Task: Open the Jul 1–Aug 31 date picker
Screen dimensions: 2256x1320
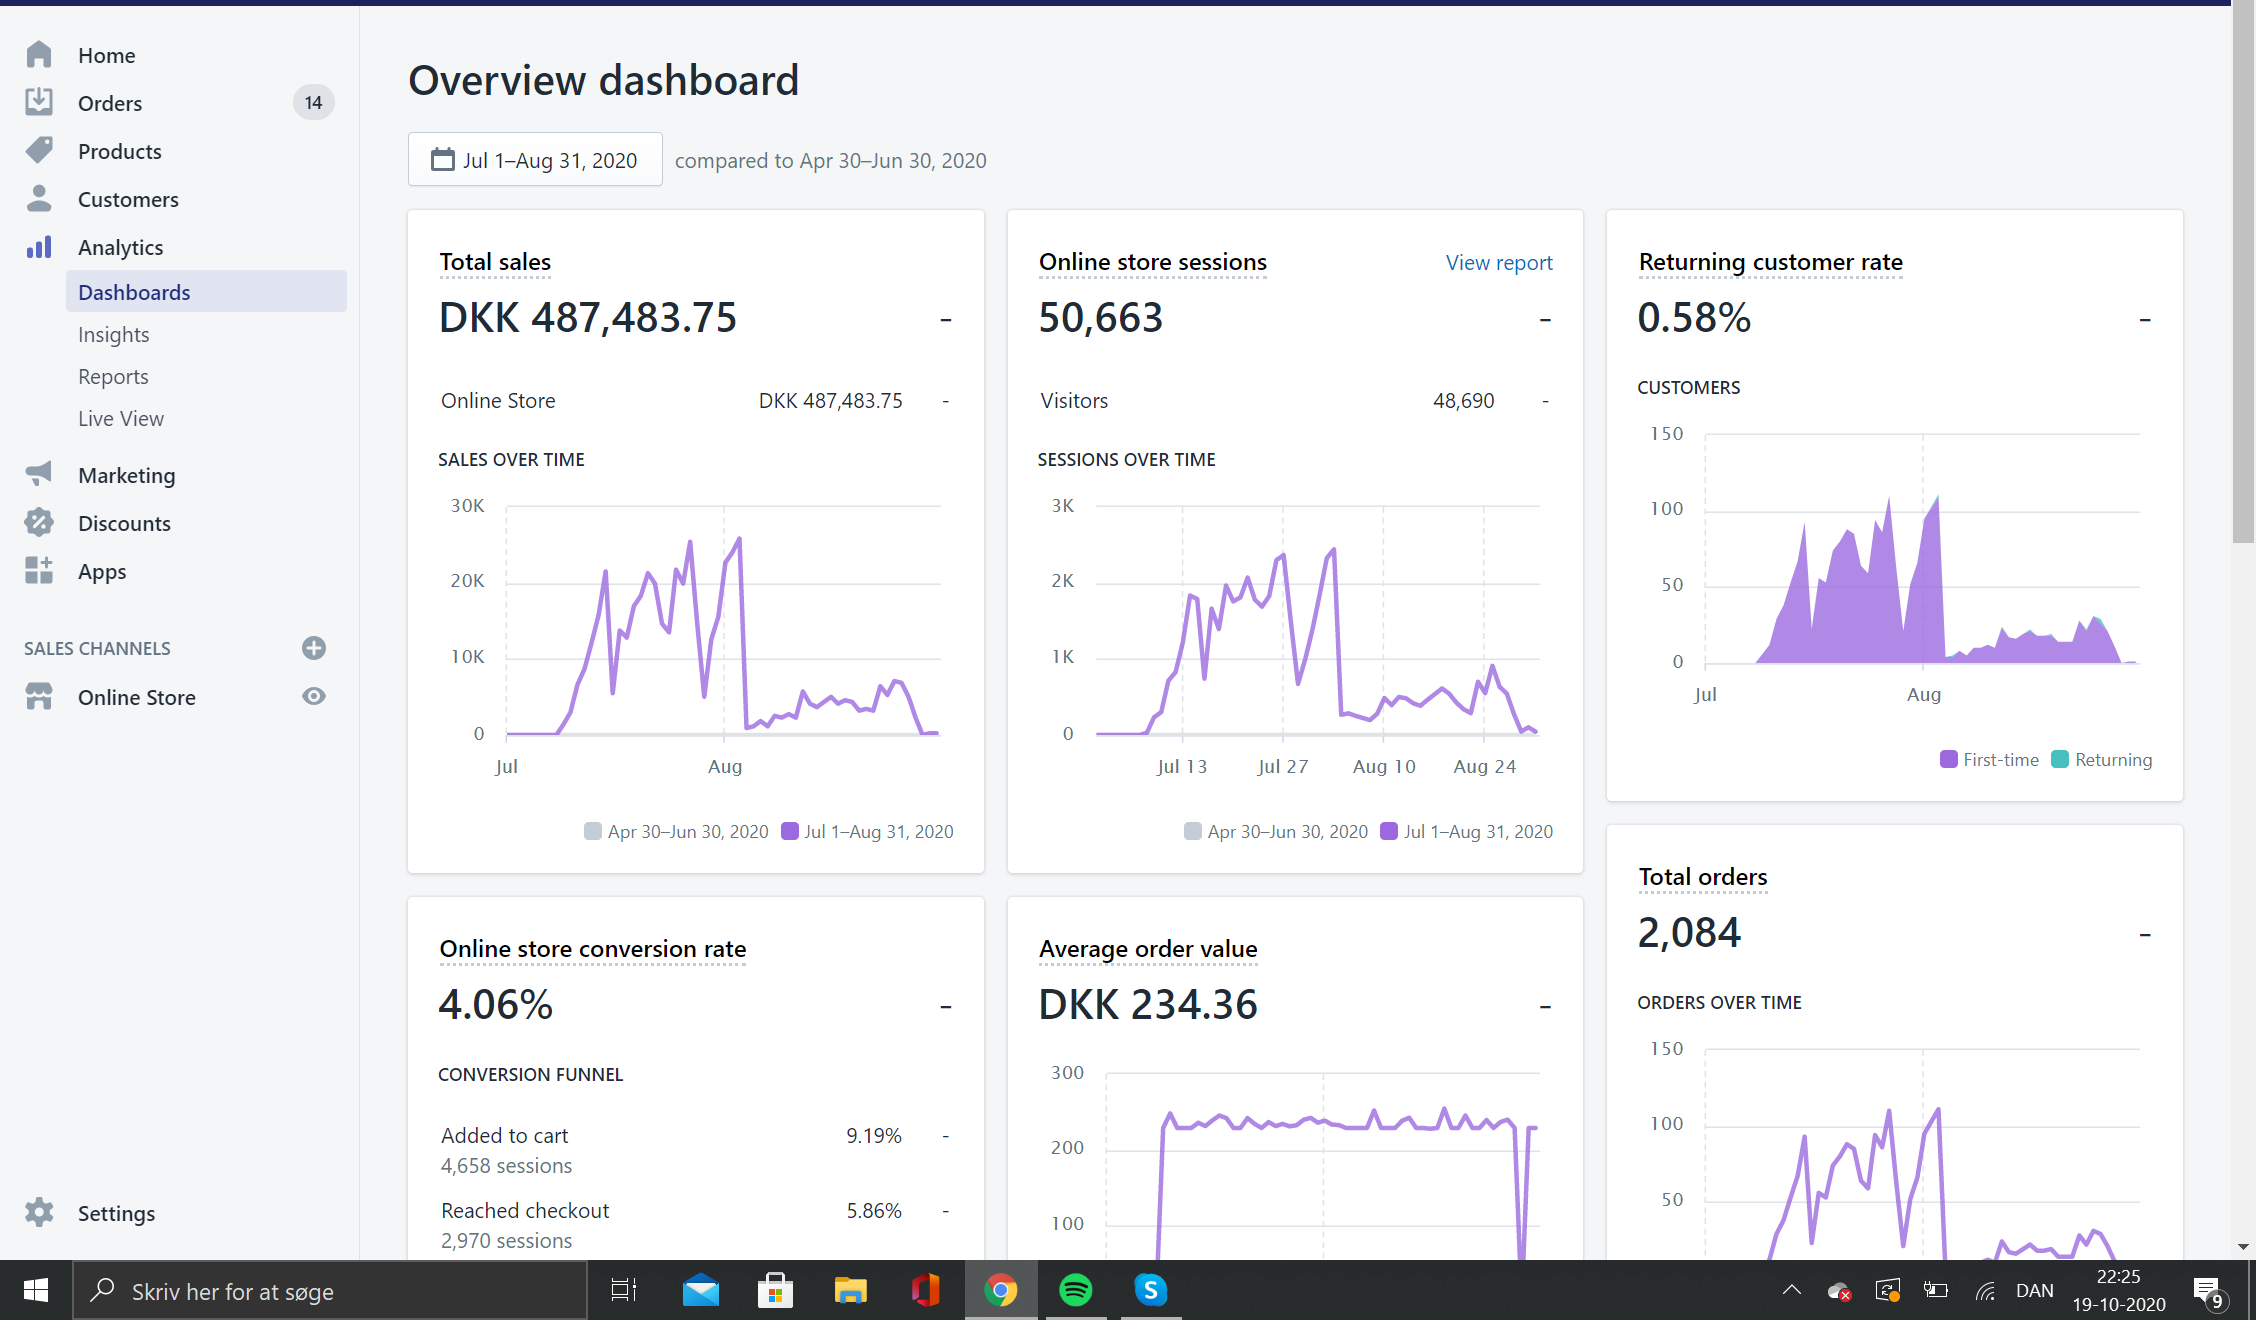Action: pos(535,160)
